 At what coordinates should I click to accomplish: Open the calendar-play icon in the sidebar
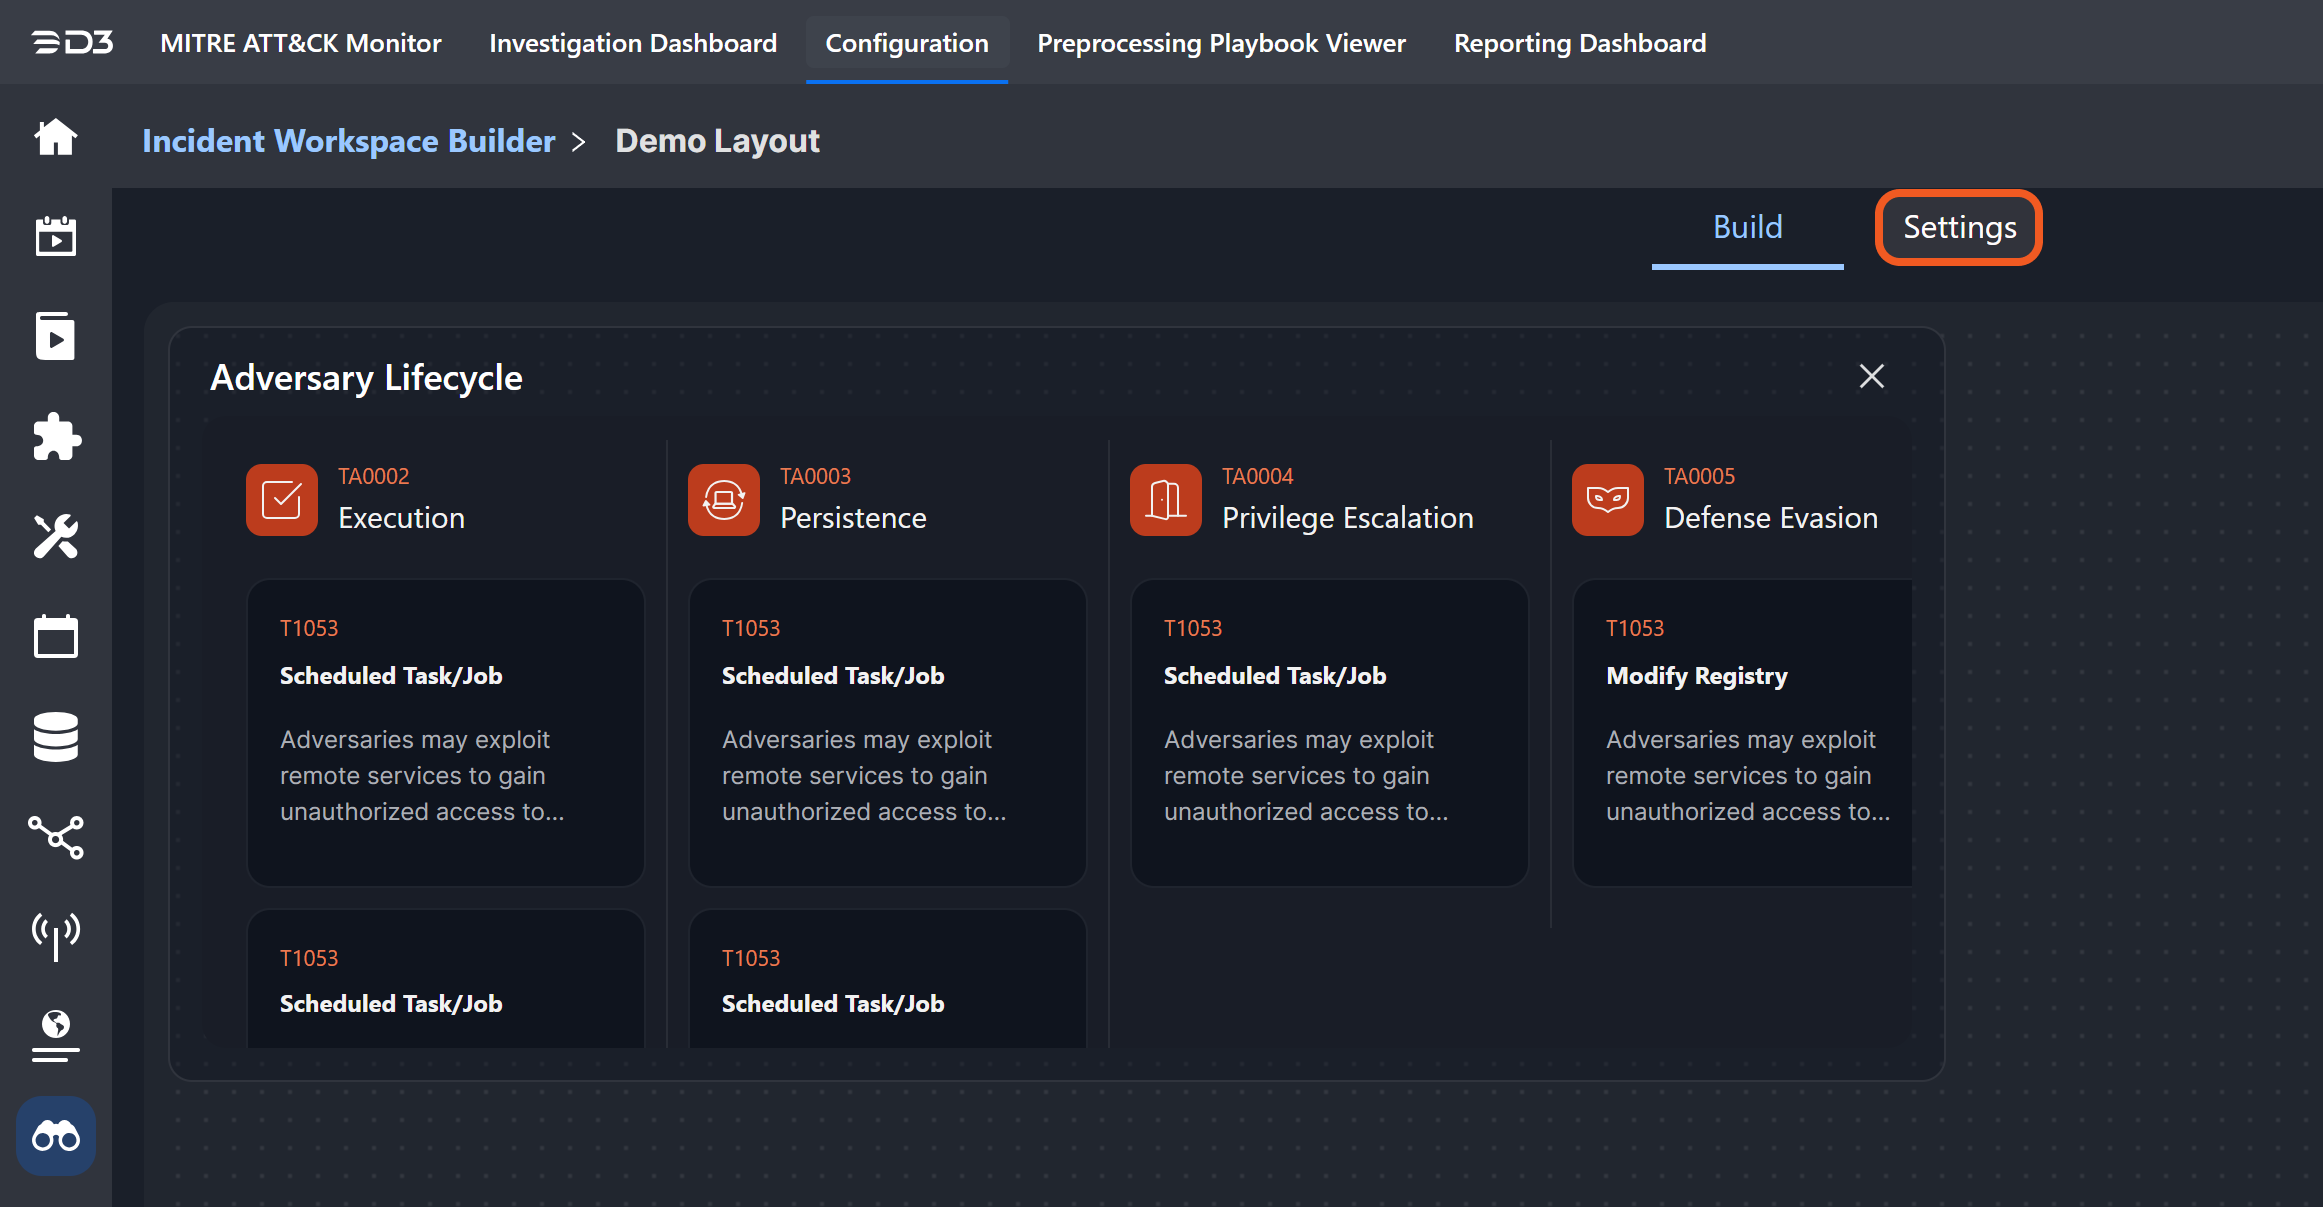[x=56, y=237]
